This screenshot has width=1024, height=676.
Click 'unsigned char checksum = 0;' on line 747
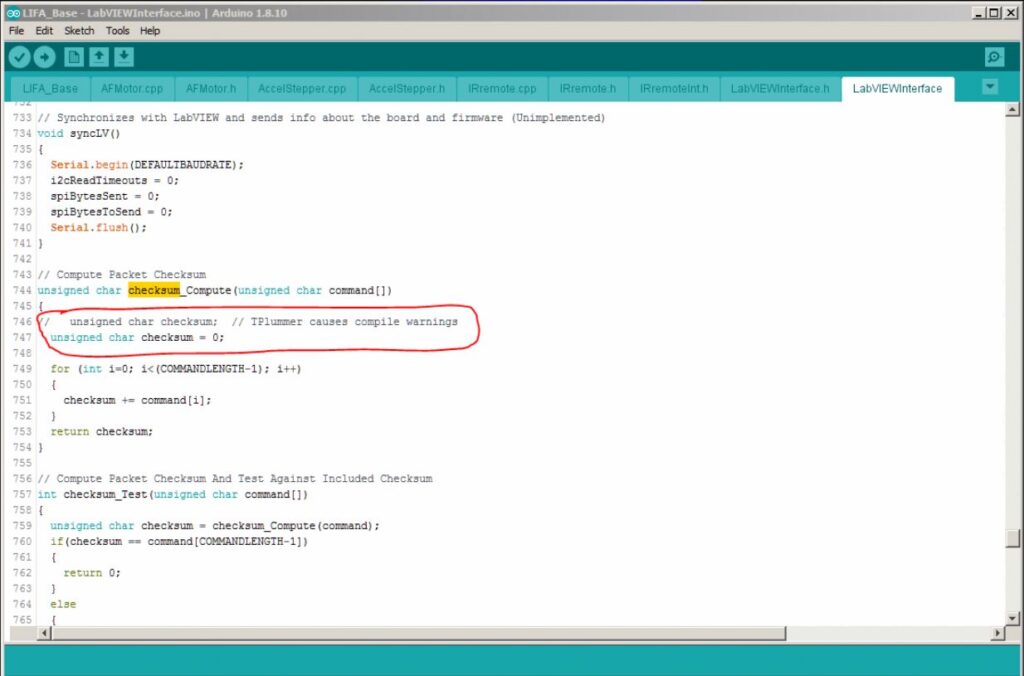(x=137, y=337)
